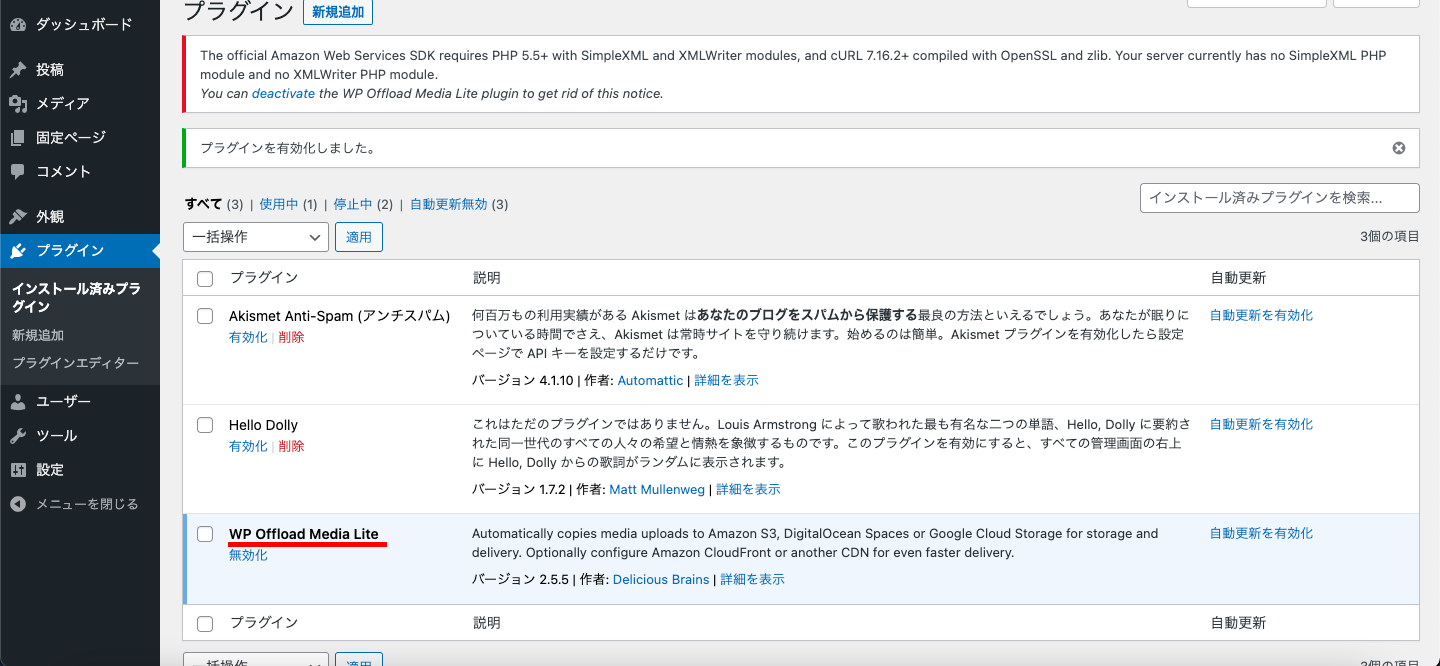1440x666 pixels.
Task: Open the bottom 一括操作 dropdown
Action: click(x=255, y=660)
